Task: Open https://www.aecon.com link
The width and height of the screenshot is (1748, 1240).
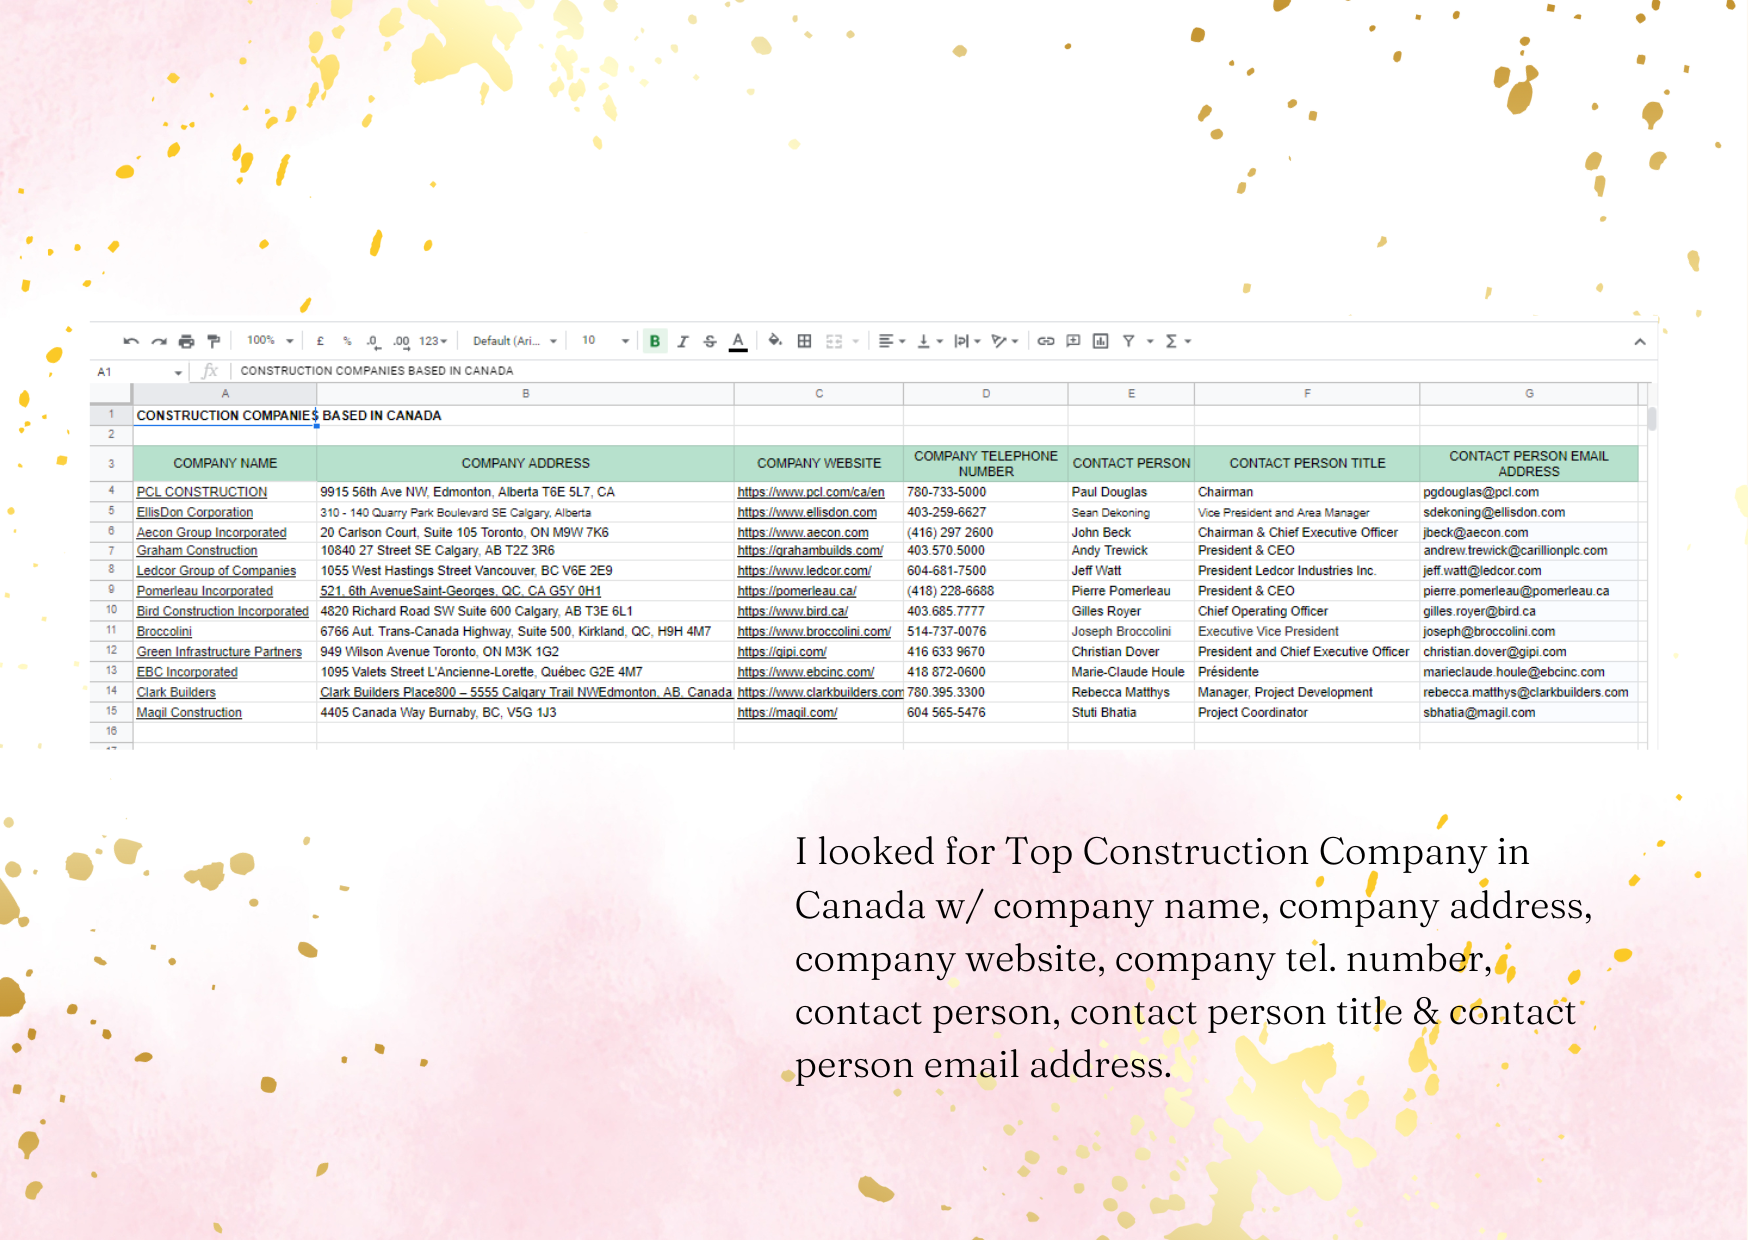Action: [803, 533]
